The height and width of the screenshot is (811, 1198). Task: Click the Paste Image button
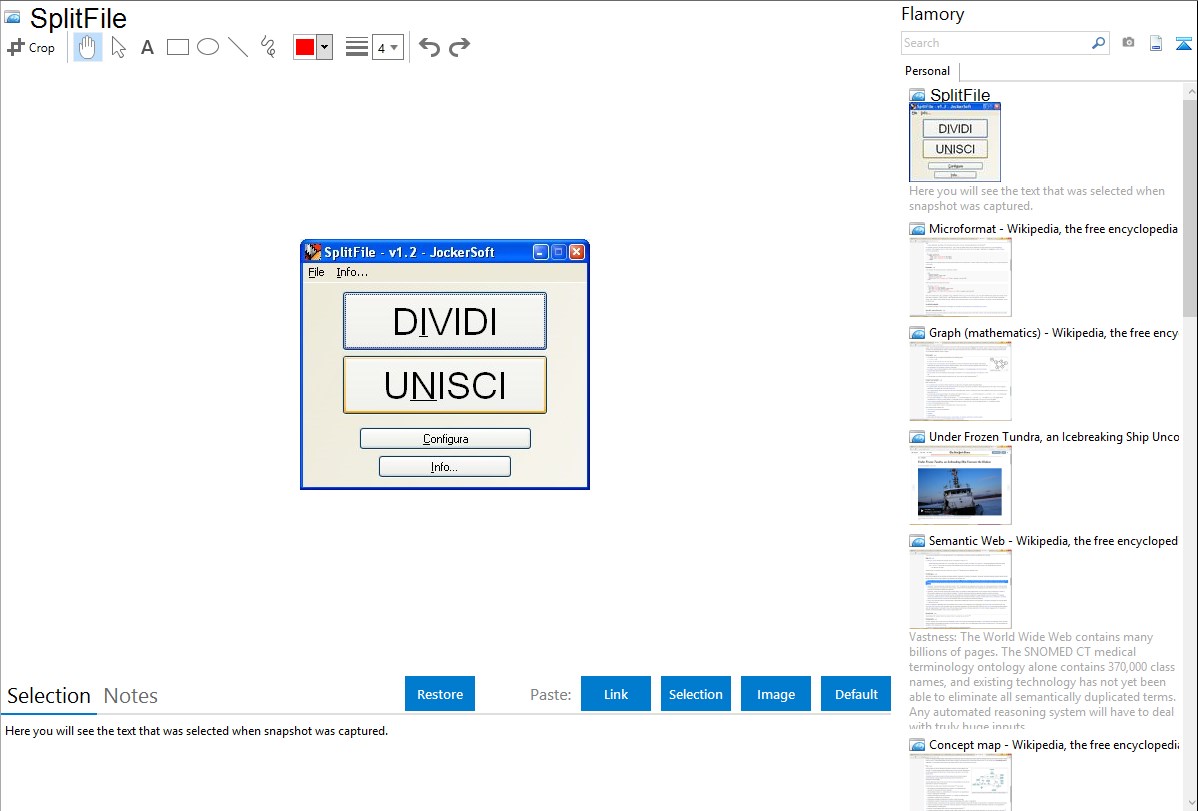[x=775, y=694]
